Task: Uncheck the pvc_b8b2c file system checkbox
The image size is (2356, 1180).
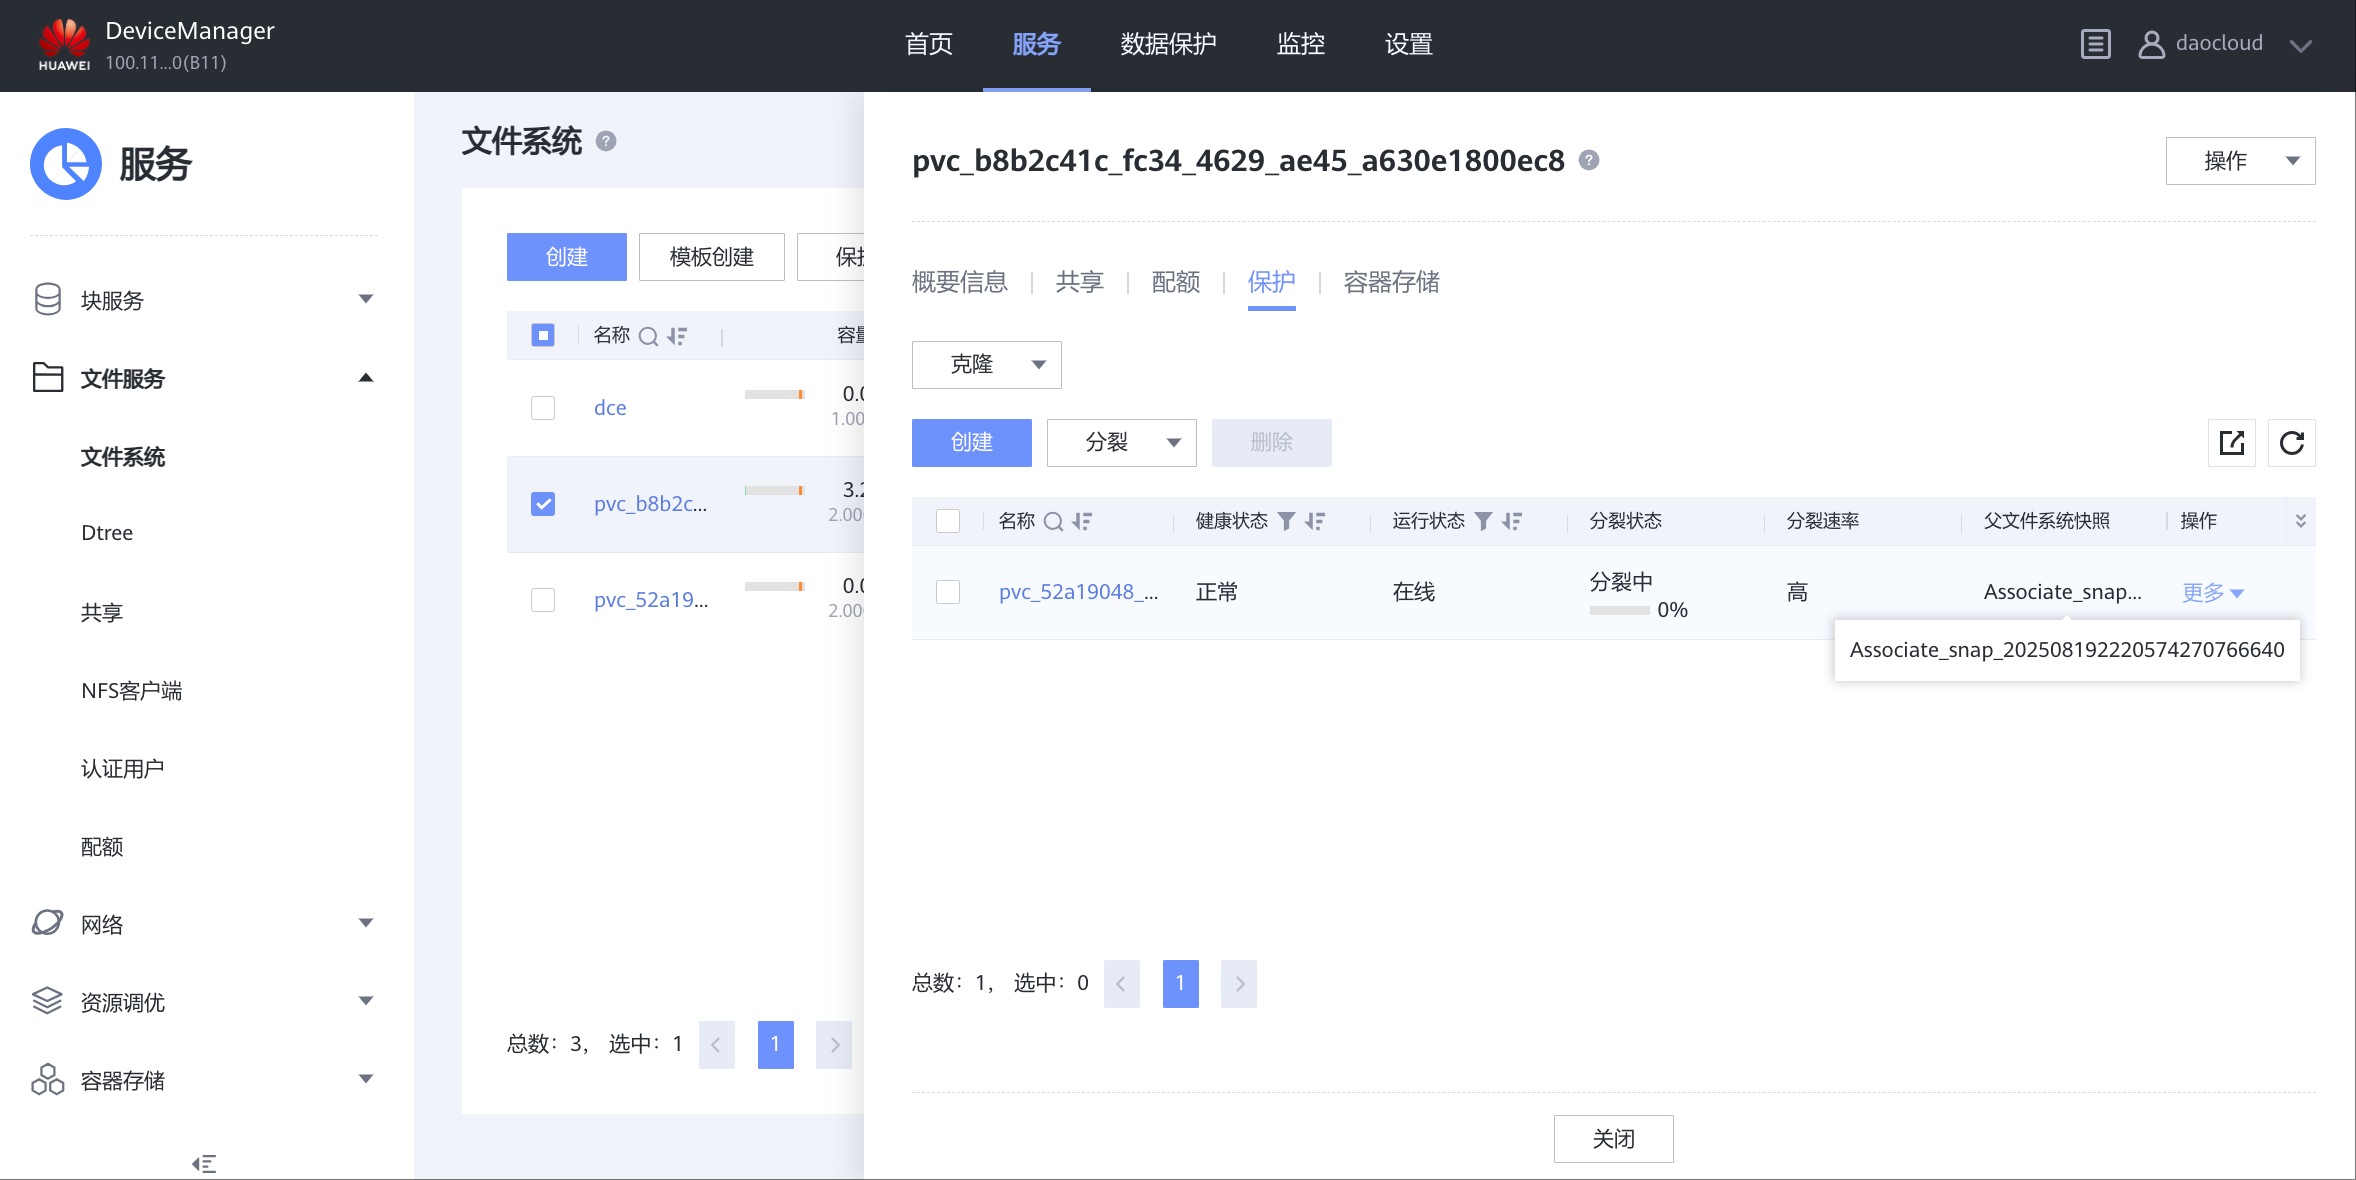Action: [x=543, y=504]
